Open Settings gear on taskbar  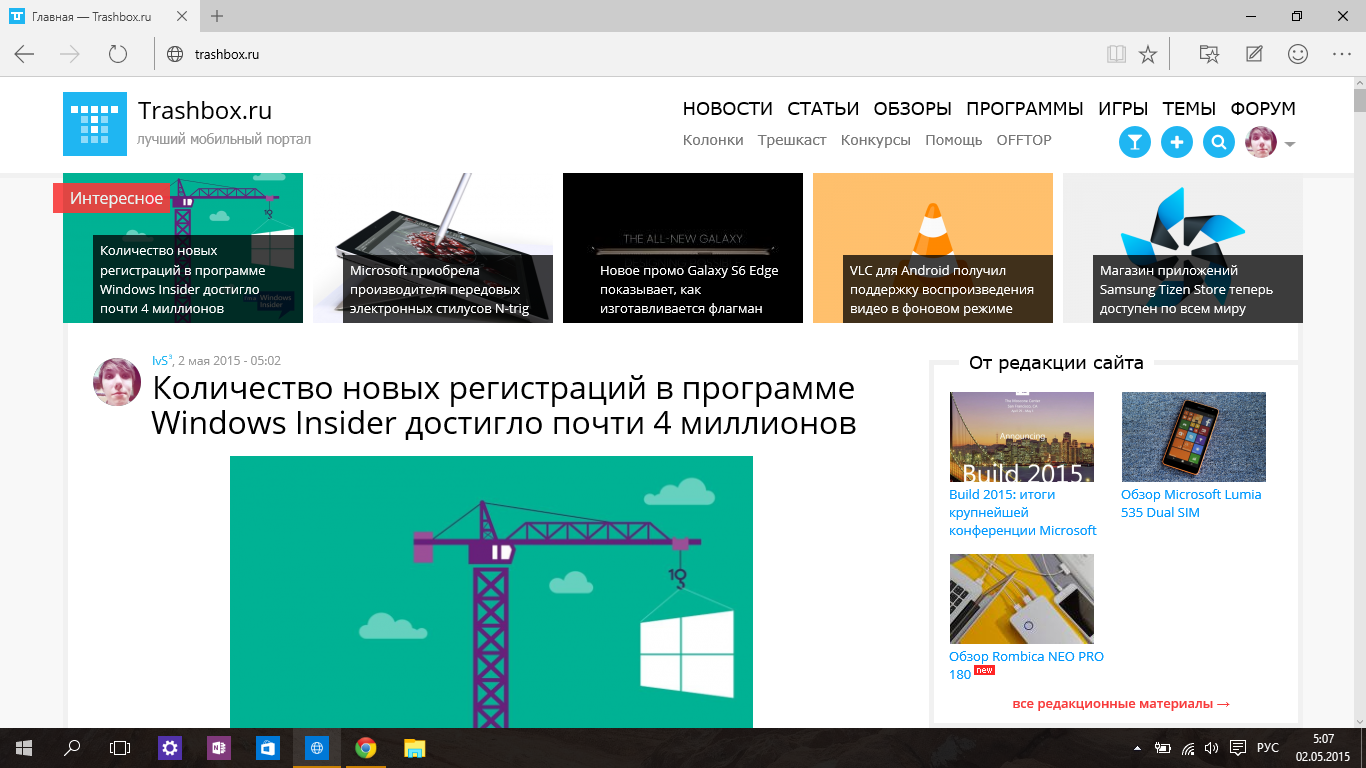pos(170,747)
